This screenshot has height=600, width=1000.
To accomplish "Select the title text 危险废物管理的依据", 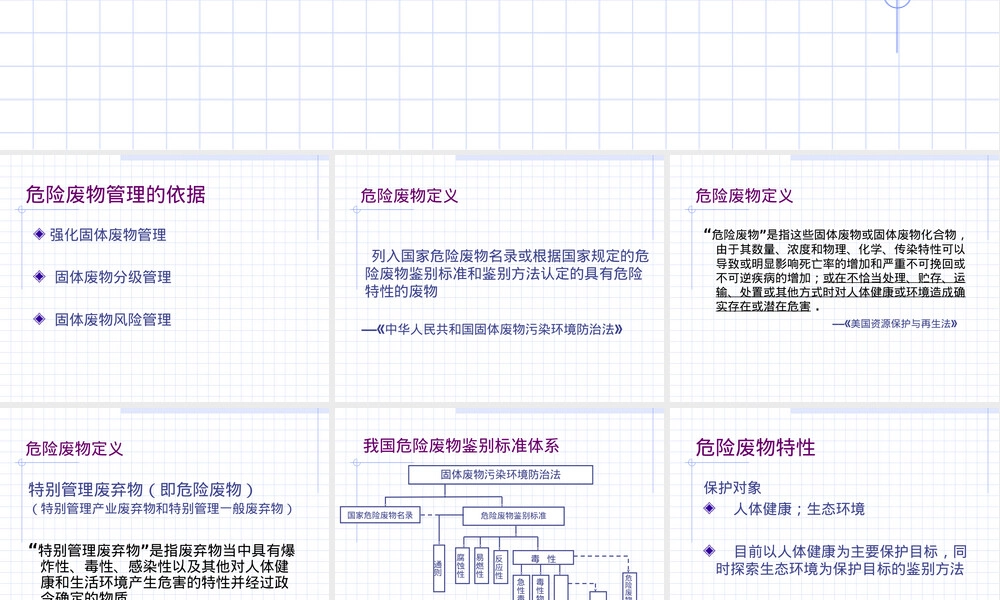I will pyautogui.click(x=115, y=194).
